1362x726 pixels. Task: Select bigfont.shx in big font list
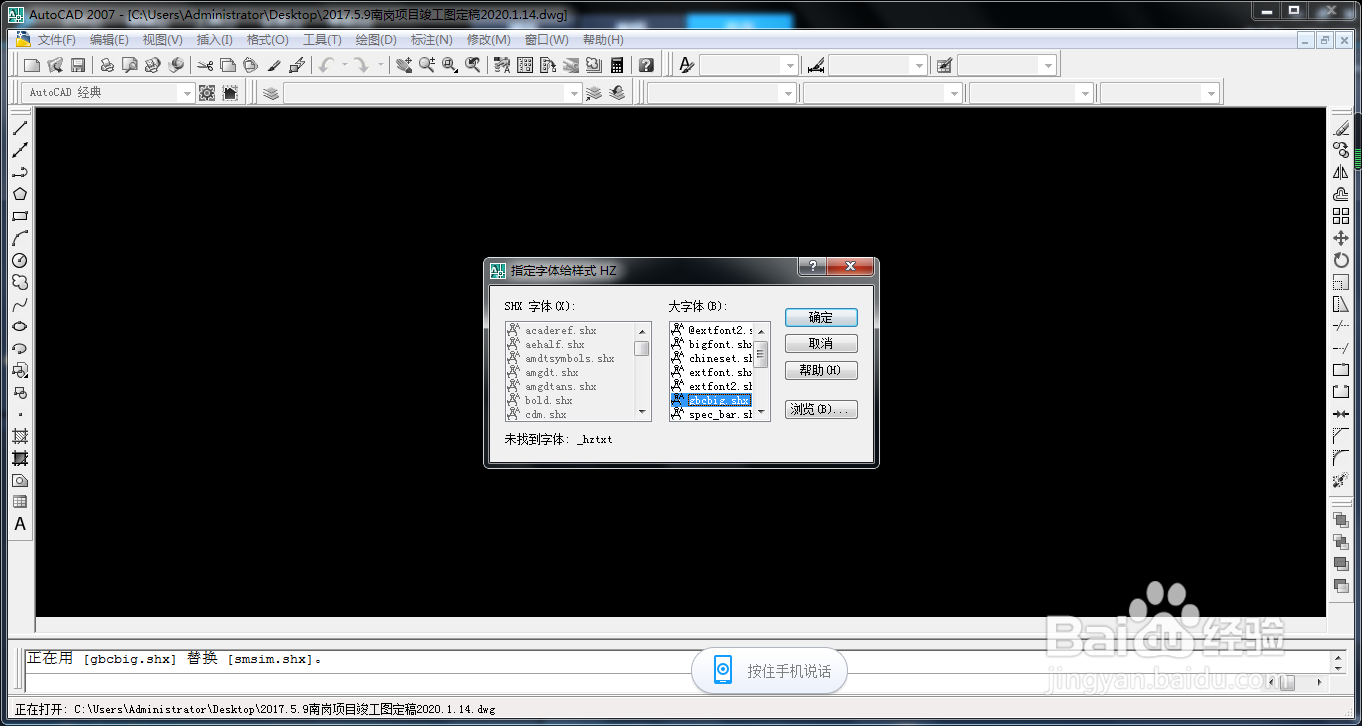711,344
